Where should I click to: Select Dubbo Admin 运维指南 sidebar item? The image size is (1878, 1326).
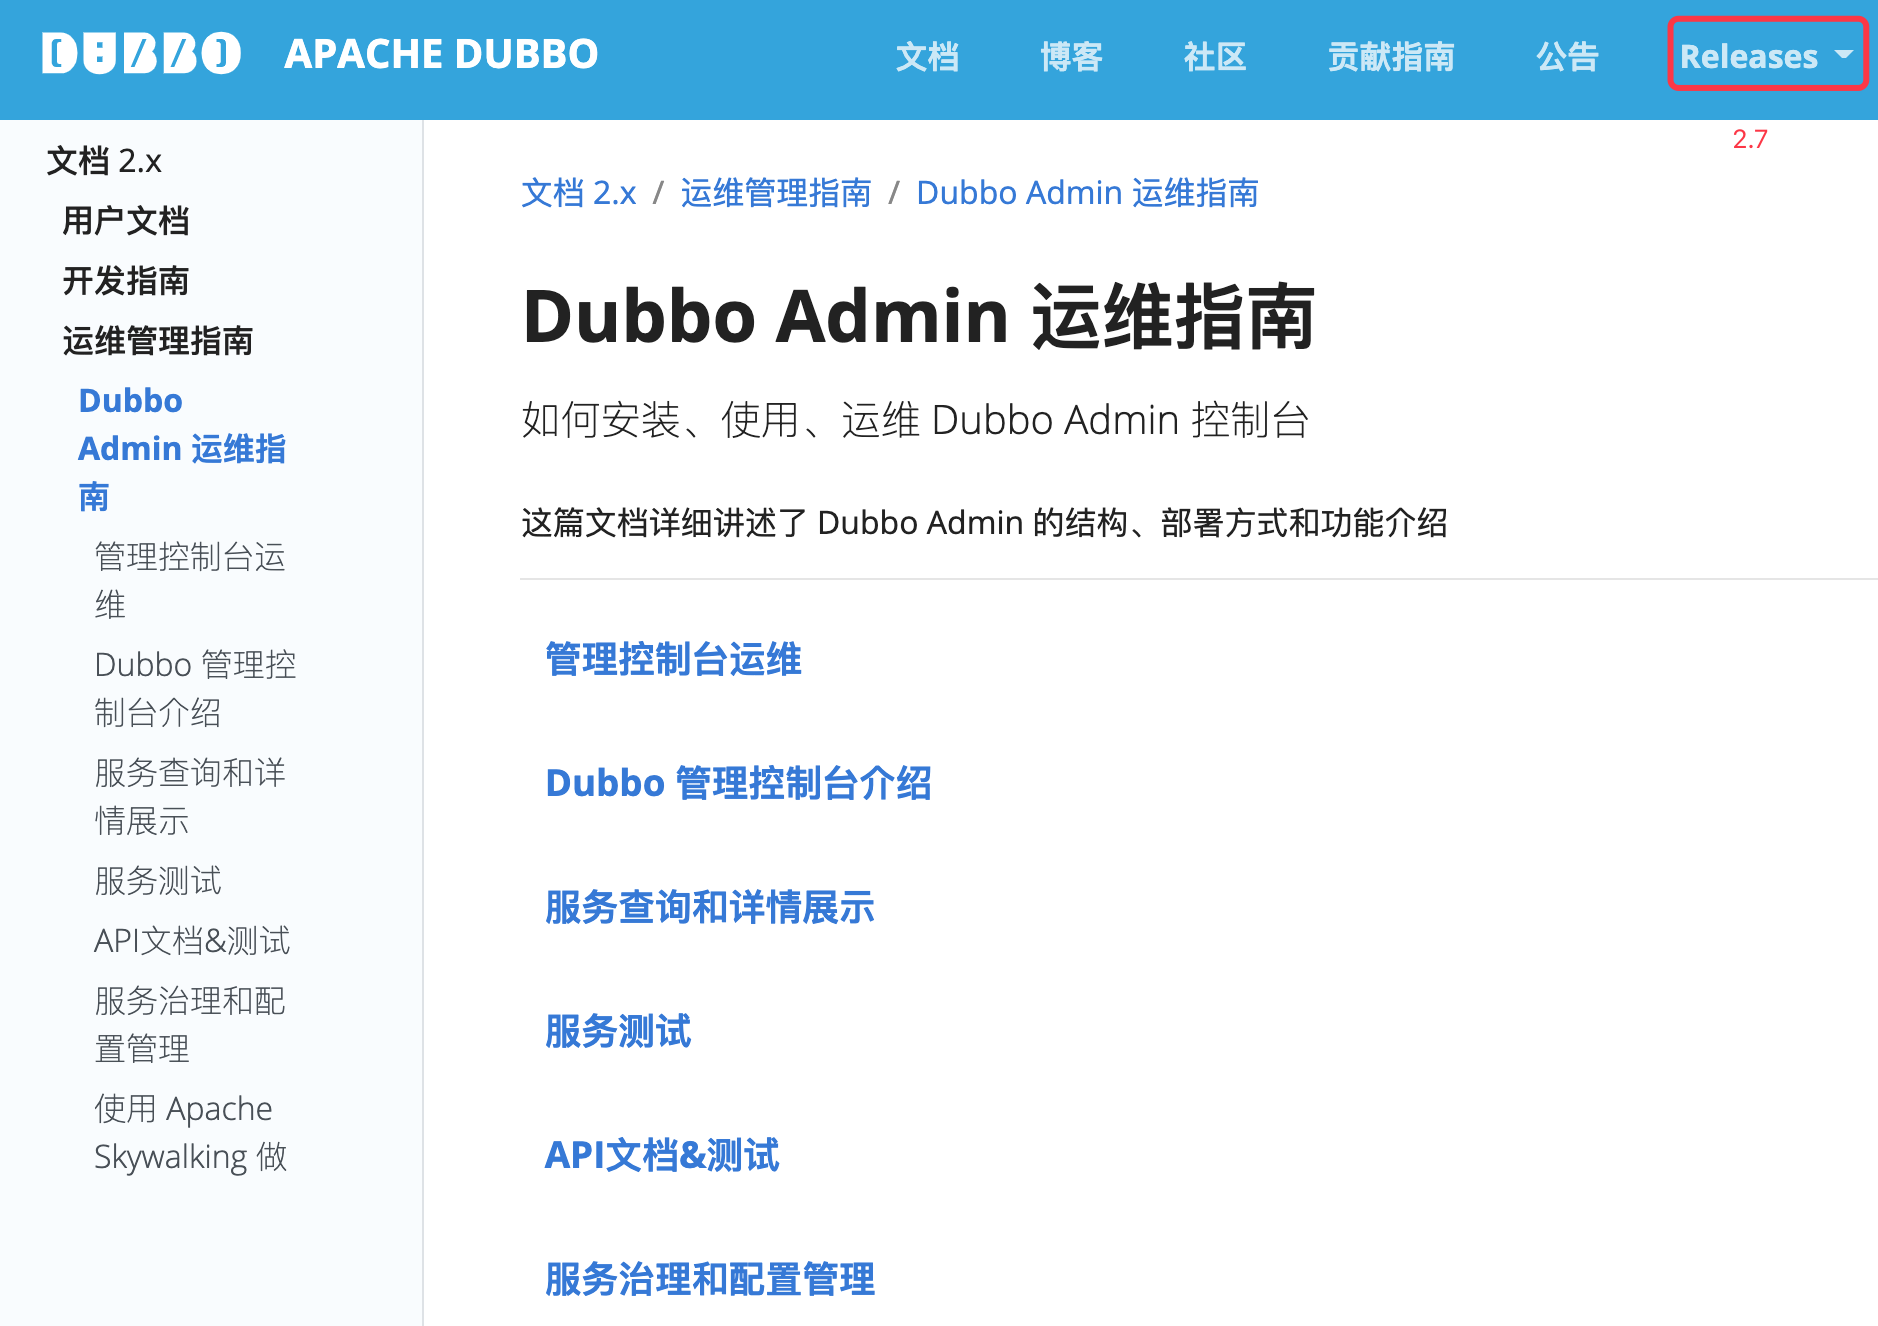pyautogui.click(x=182, y=449)
